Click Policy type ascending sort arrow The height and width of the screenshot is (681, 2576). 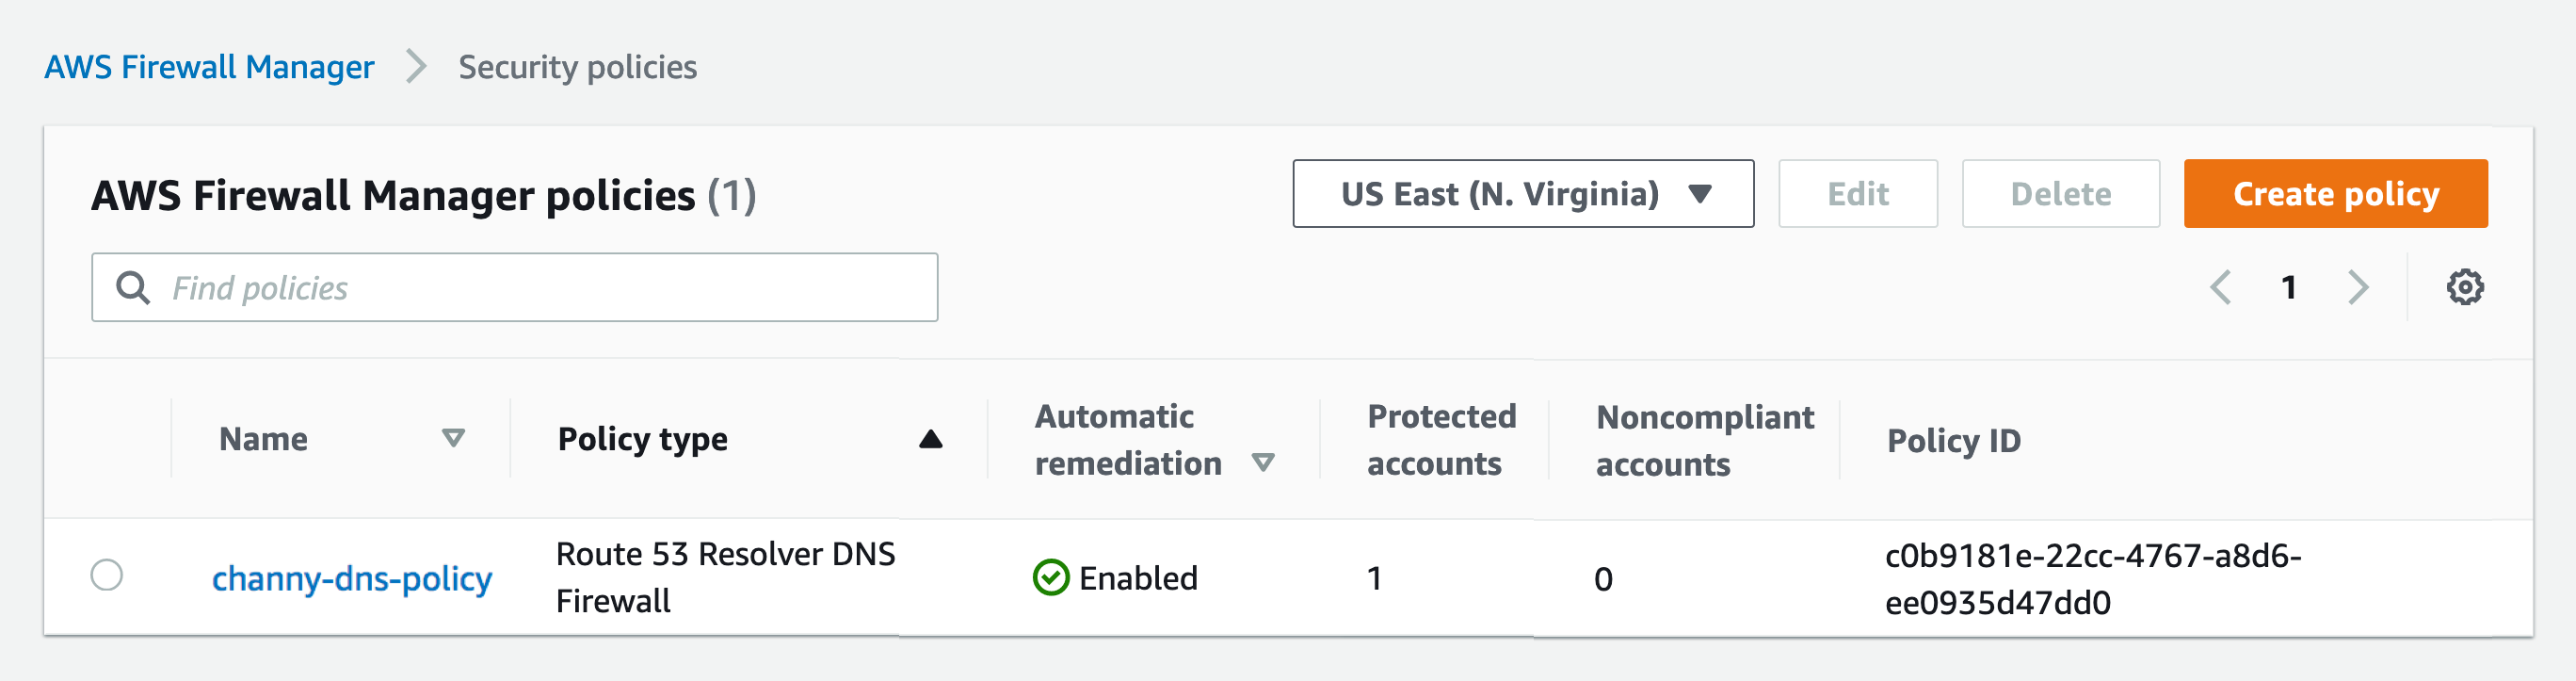(x=930, y=439)
